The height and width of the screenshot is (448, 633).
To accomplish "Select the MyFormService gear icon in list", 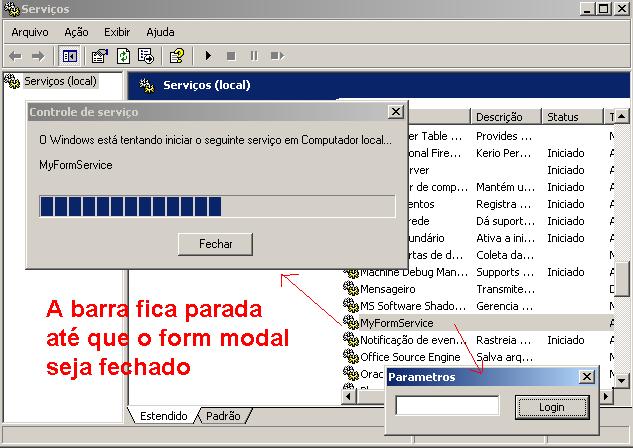I will coord(351,323).
